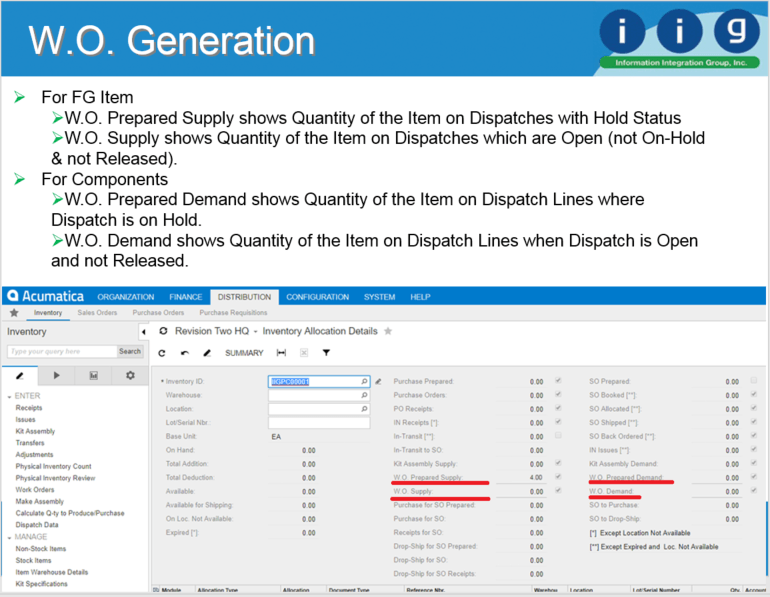Open the DISTRIBUTION menu
This screenshot has height=597, width=770.
244,297
